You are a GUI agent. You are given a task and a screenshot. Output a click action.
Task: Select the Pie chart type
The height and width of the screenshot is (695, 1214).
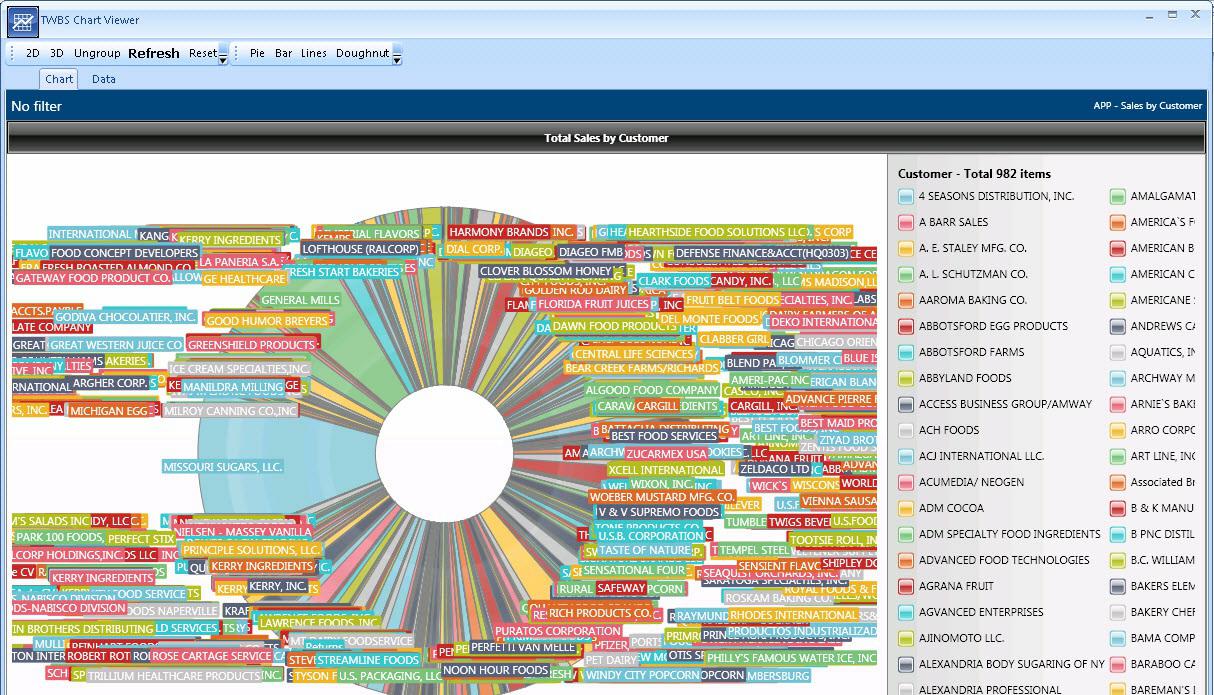pyautogui.click(x=257, y=53)
